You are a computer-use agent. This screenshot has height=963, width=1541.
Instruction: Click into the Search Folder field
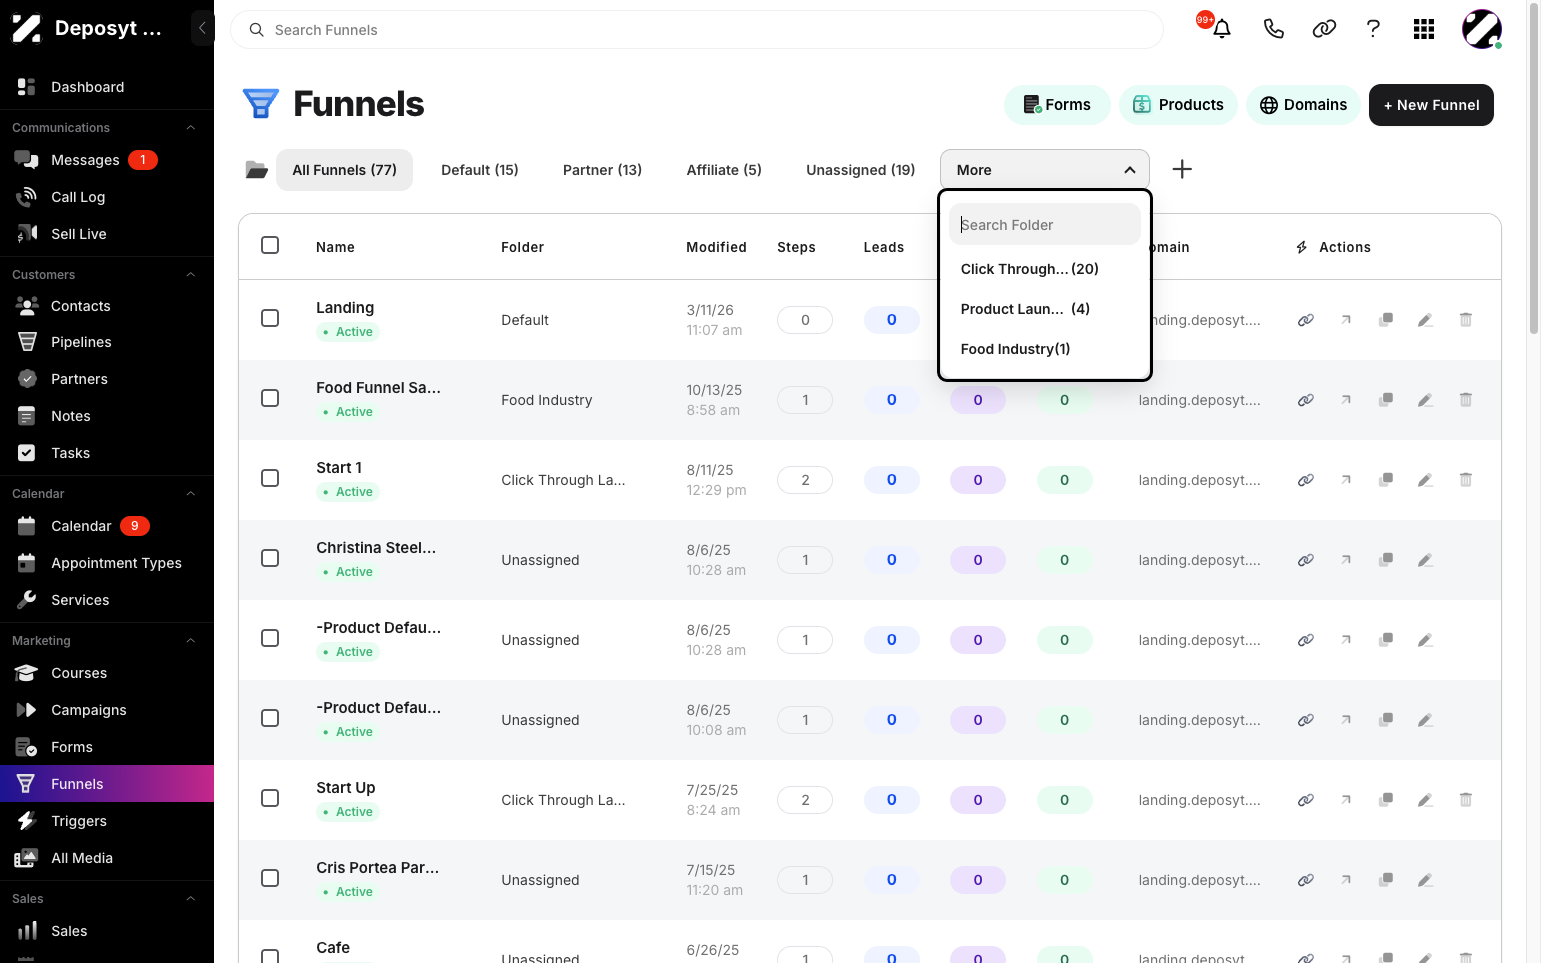pos(1045,225)
